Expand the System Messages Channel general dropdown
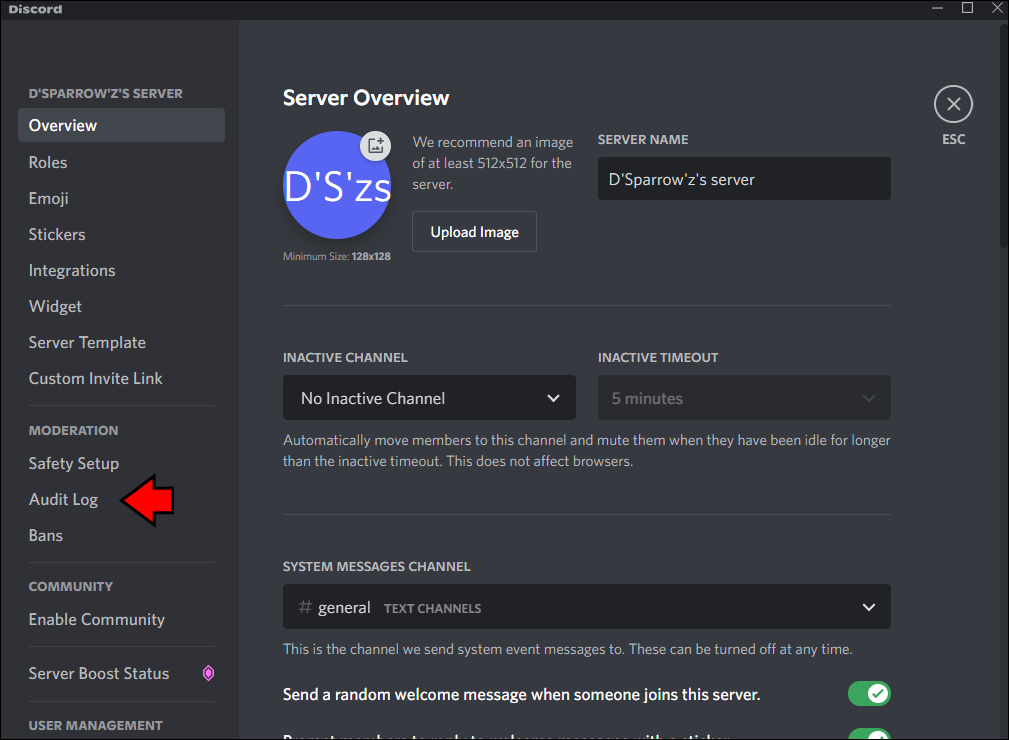Screen dimensions: 1009x740 (587, 607)
